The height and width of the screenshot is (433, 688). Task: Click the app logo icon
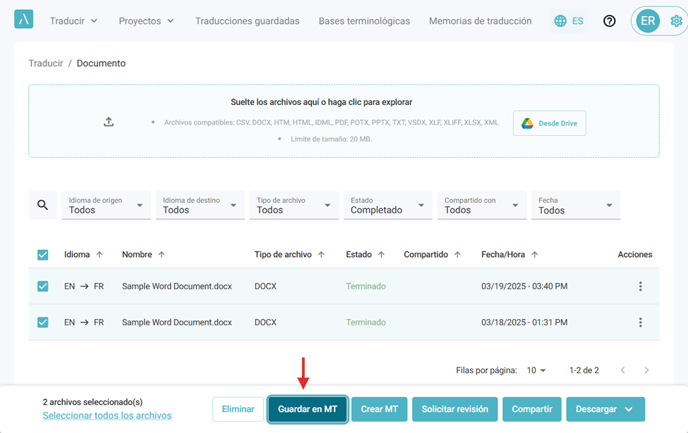(x=24, y=20)
